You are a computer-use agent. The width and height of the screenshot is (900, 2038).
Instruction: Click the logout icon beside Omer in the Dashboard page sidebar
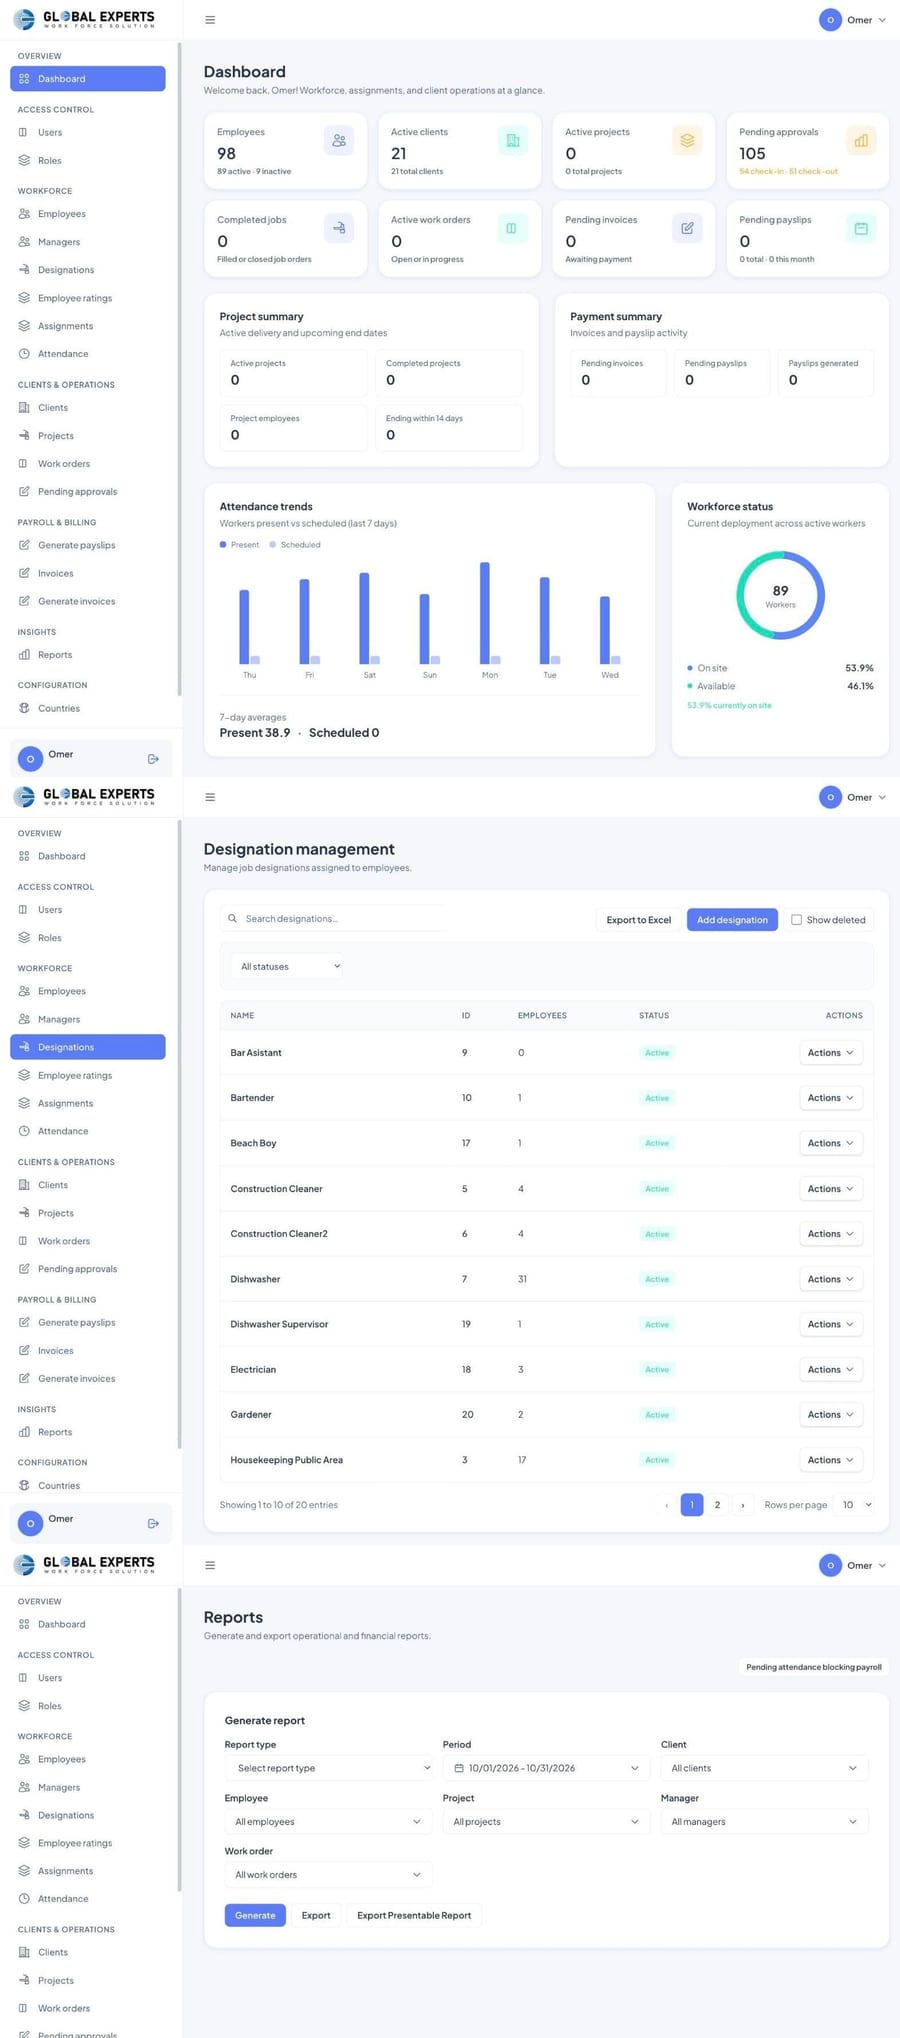coord(153,759)
